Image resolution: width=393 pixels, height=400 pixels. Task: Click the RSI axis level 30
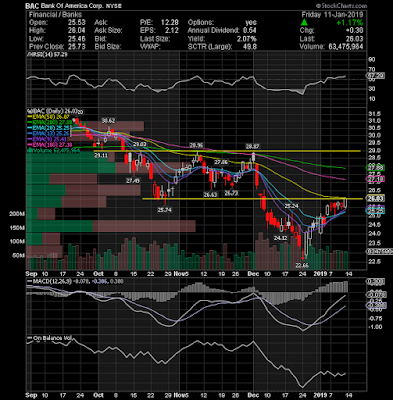click(372, 89)
